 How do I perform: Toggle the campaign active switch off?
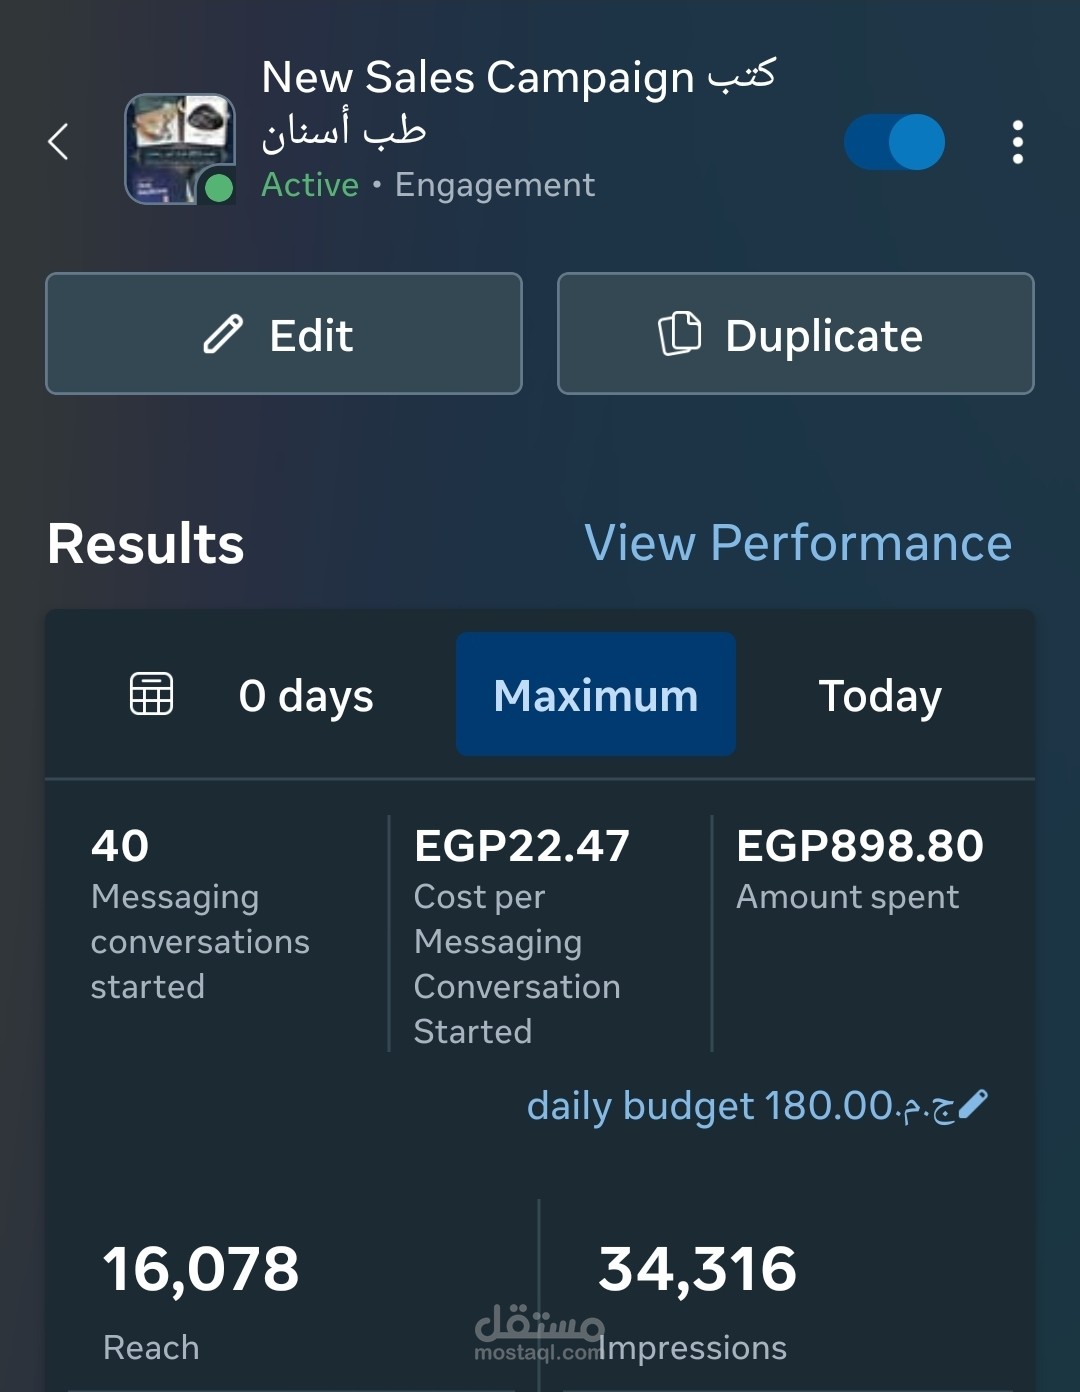tap(894, 142)
